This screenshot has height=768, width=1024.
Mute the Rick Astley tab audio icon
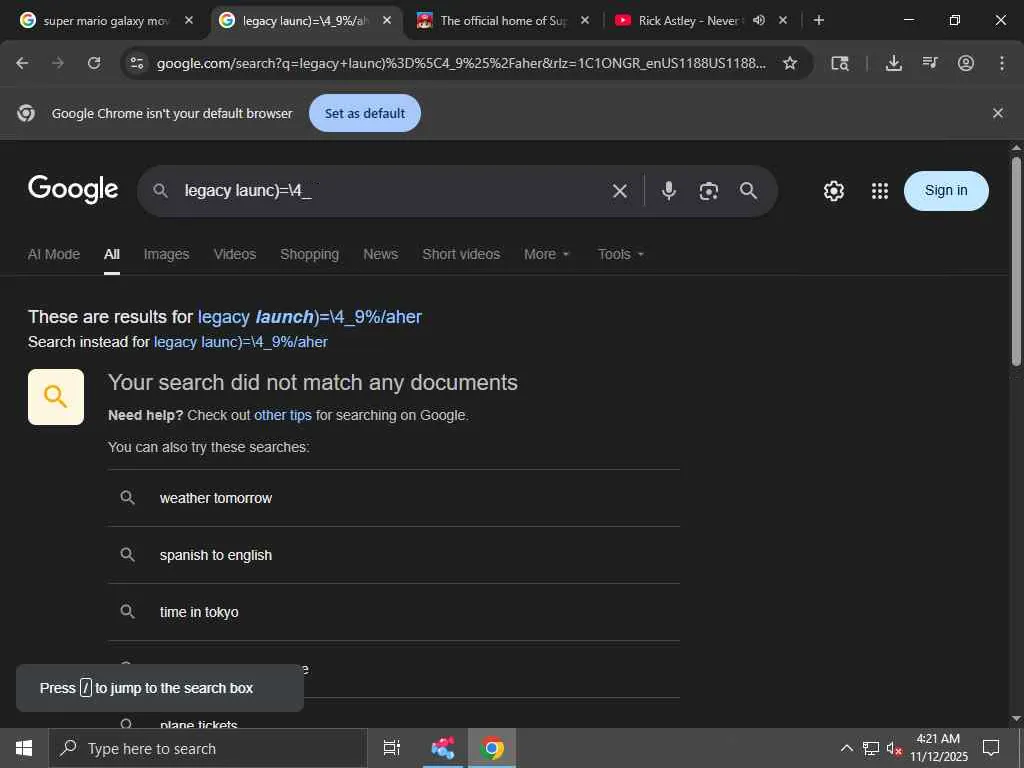758,20
